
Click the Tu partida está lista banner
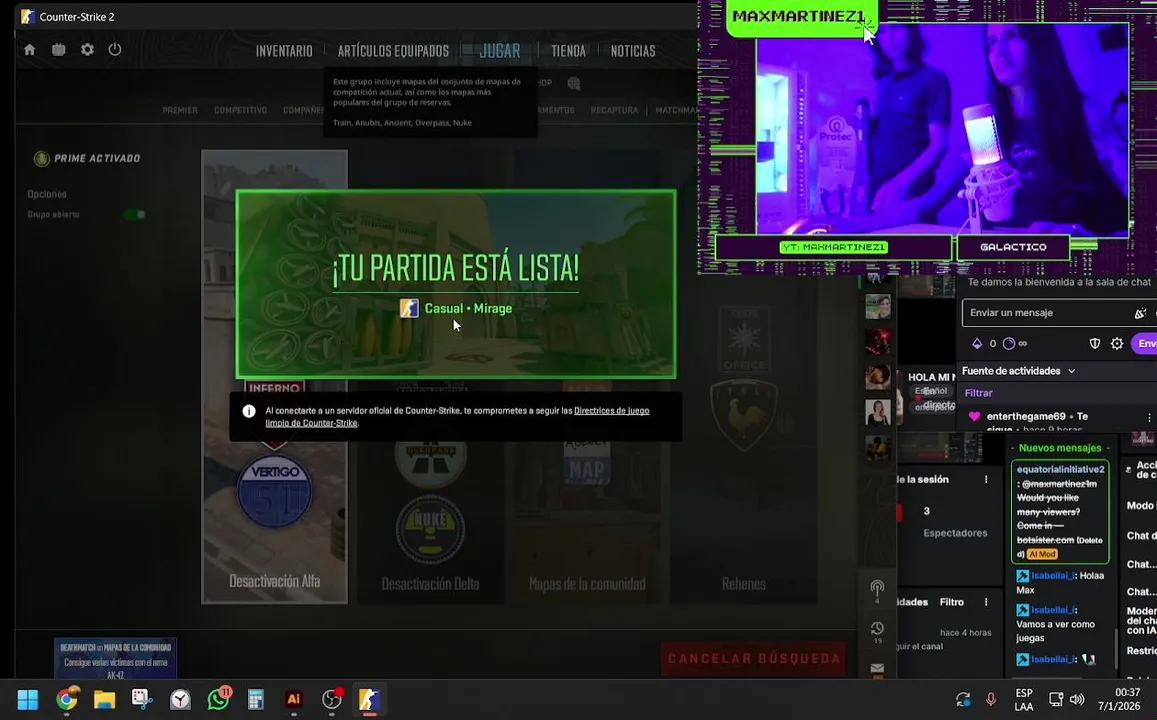point(456,284)
